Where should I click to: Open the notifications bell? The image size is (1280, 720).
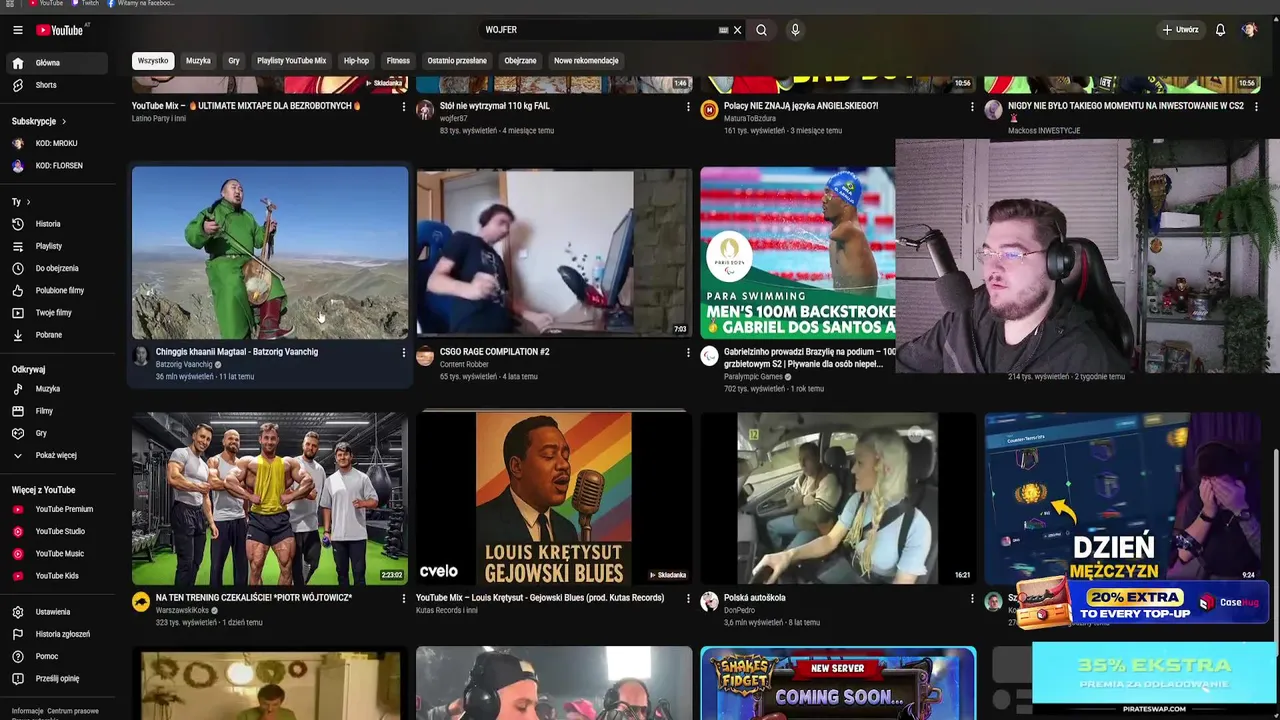(1220, 30)
